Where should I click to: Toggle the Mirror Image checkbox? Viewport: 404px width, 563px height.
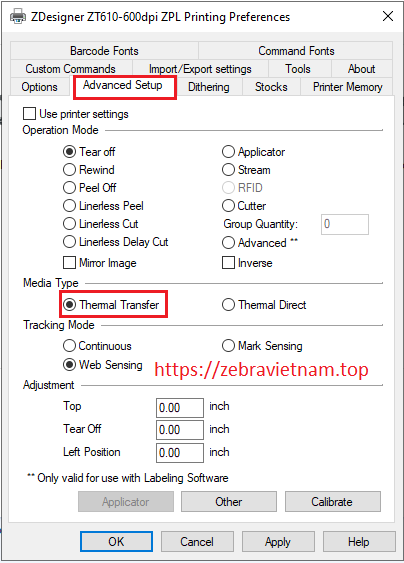pos(100,263)
